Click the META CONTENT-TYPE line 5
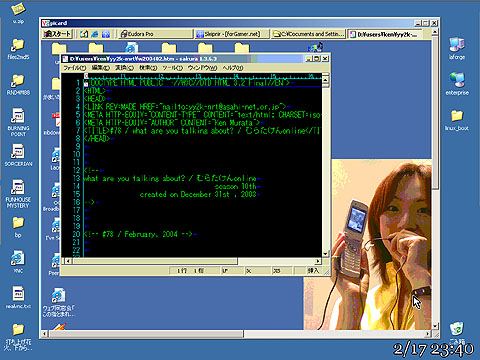The height and width of the screenshot is (360, 480). click(x=202, y=115)
